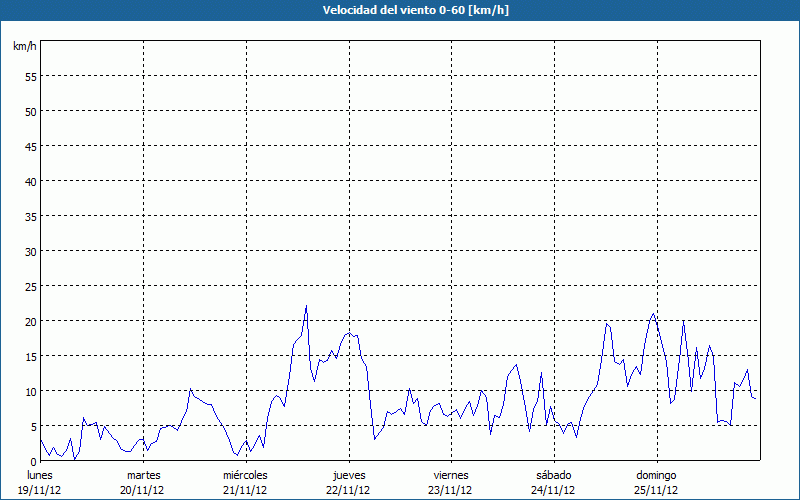Select the 55 tick label on the y-axis
Screen dimensions: 800x500
click(x=30, y=76)
